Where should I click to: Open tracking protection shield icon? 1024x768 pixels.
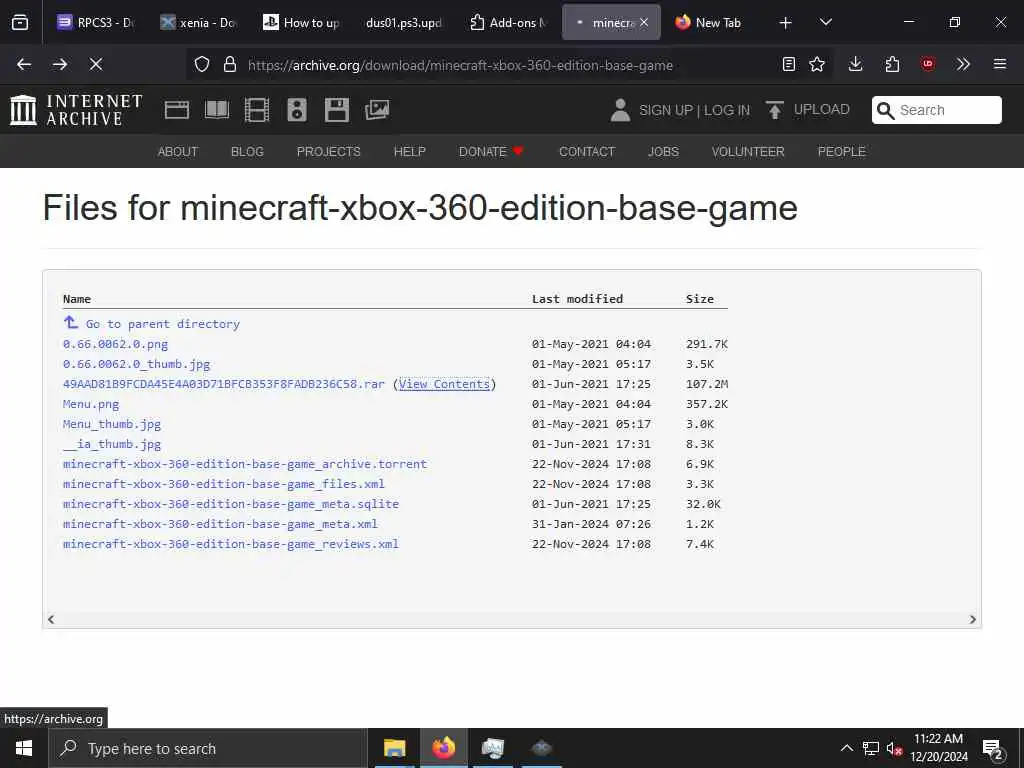pos(202,65)
